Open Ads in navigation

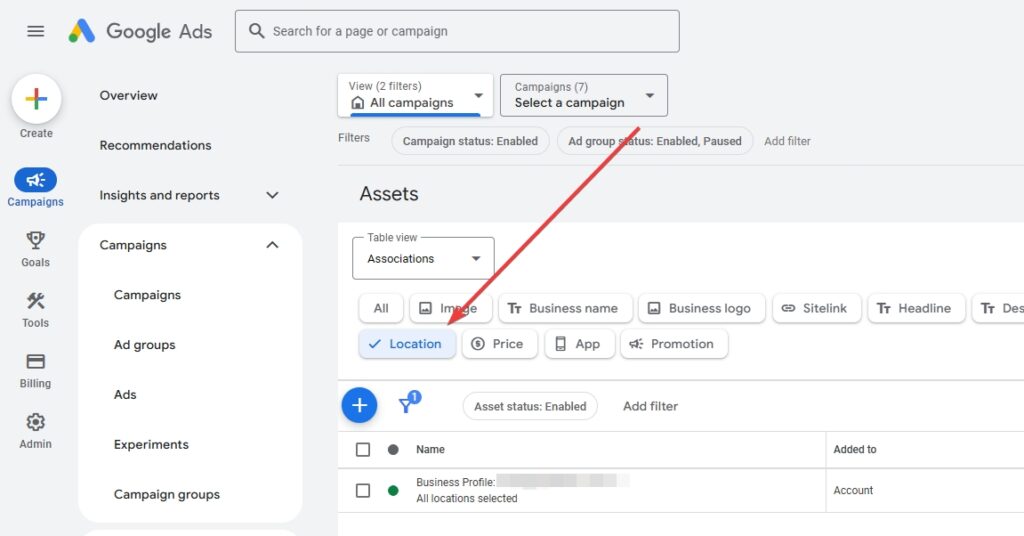(125, 394)
